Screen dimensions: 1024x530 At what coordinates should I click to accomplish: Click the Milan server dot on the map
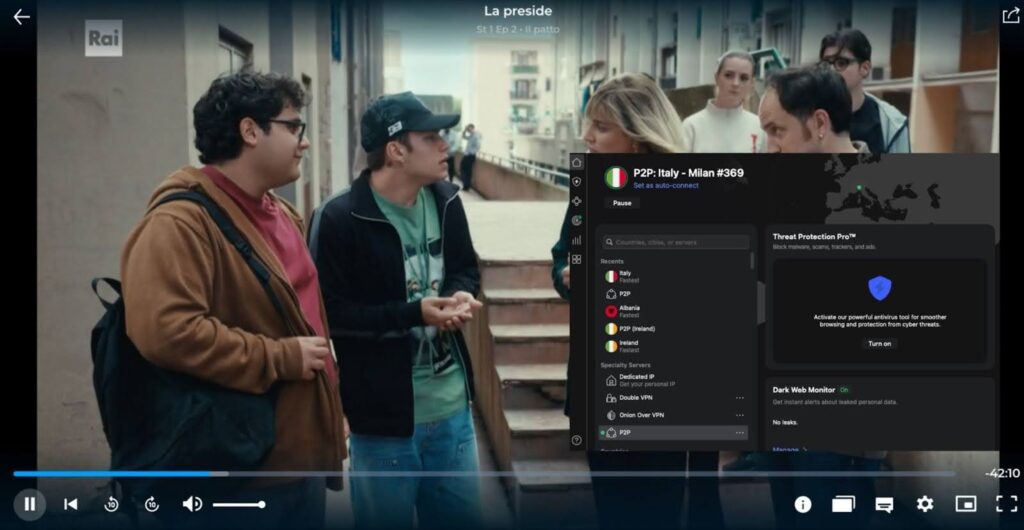click(x=859, y=188)
